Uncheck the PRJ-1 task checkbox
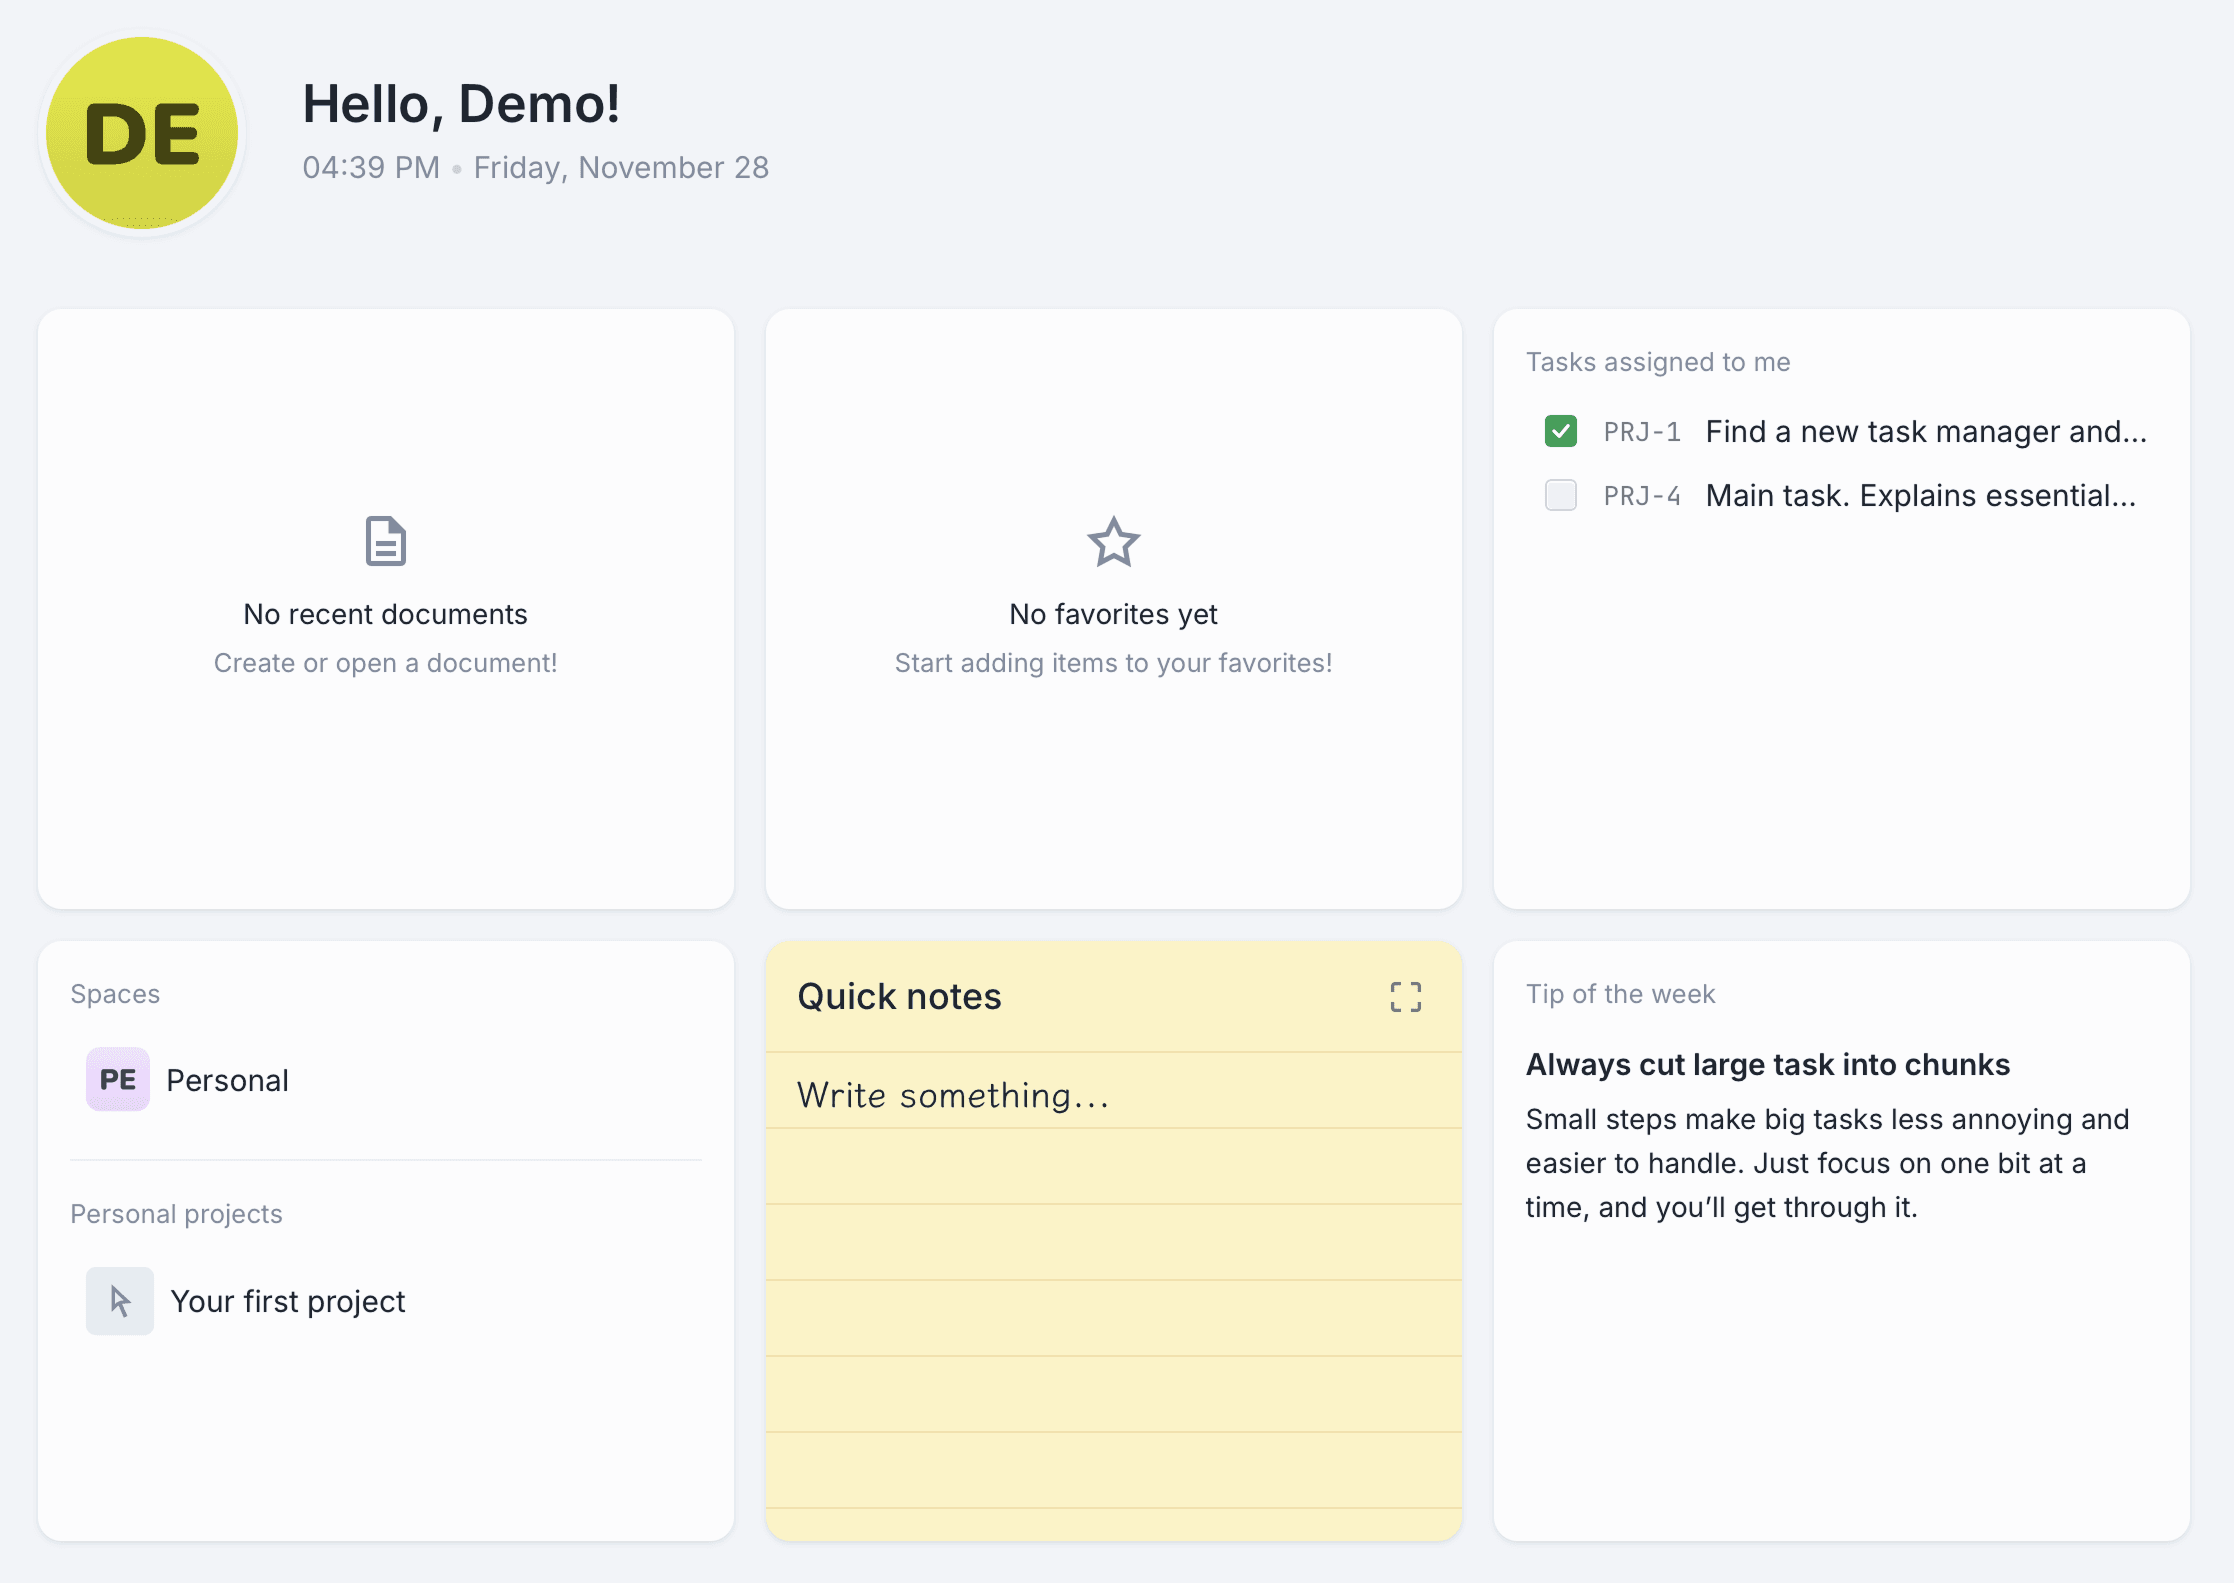The image size is (2234, 1583). point(1560,431)
